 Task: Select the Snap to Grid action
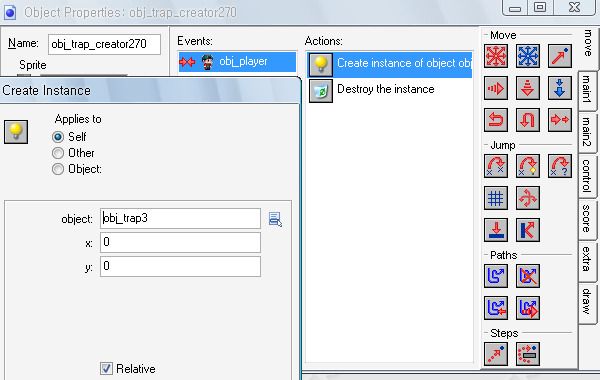496,198
